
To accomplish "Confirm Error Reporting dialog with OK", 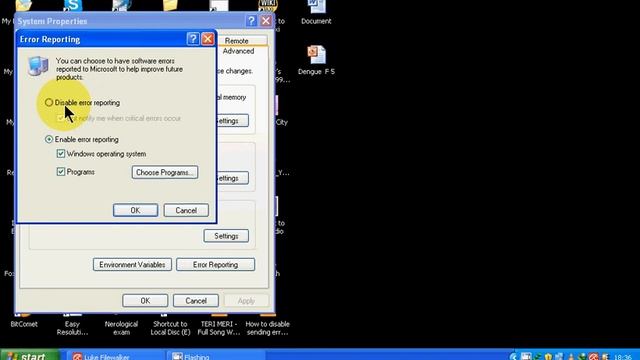I will (x=135, y=210).
